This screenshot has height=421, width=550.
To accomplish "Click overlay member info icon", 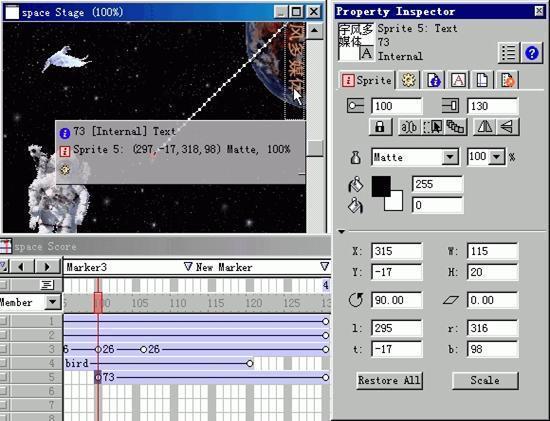I will pyautogui.click(x=65, y=133).
